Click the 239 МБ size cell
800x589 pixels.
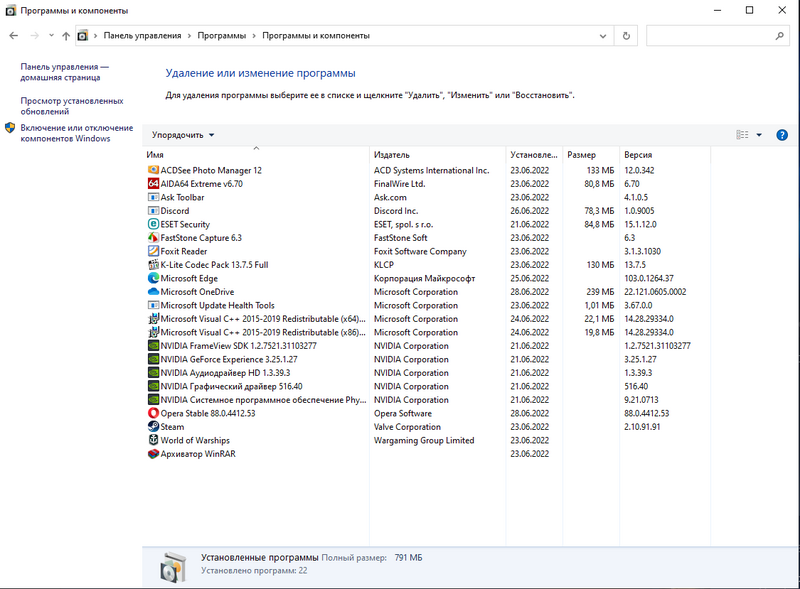pos(600,292)
